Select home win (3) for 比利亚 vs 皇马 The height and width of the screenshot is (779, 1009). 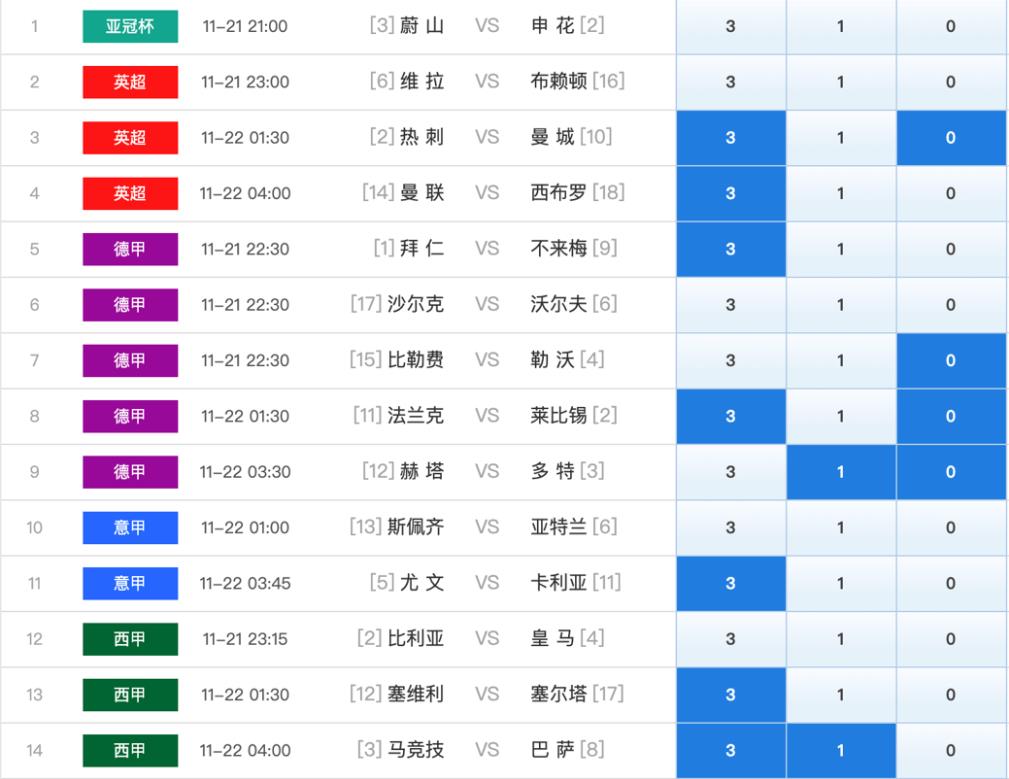click(731, 639)
